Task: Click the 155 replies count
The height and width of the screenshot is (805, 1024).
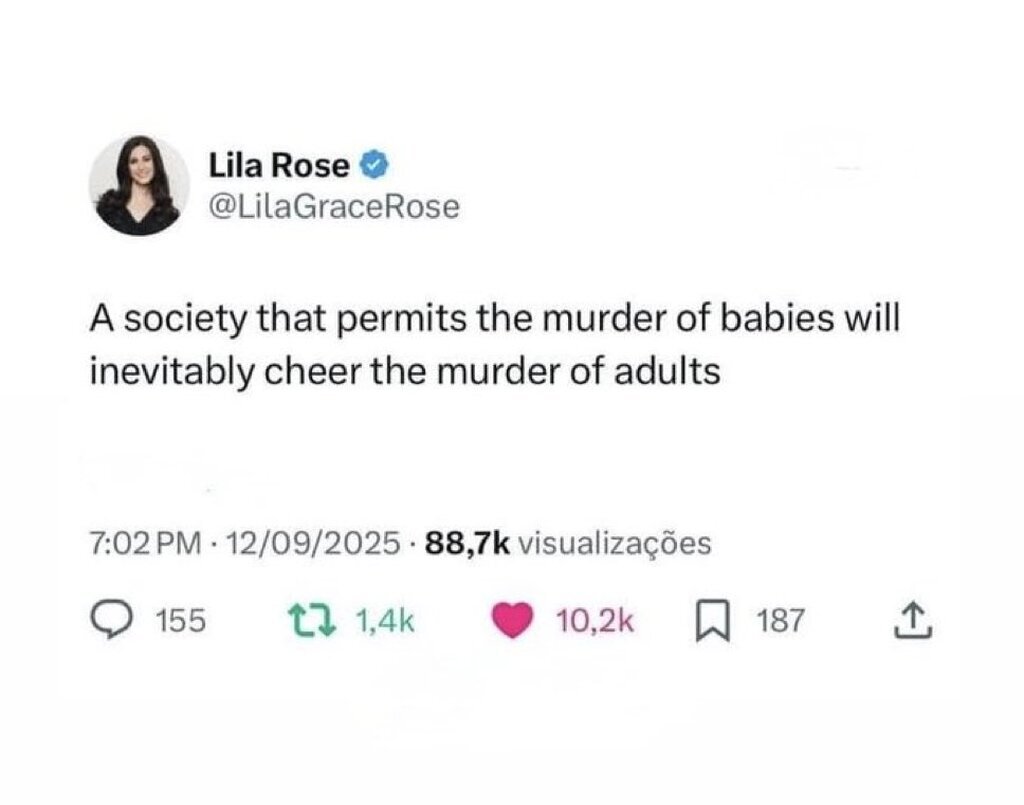Action: 181,620
